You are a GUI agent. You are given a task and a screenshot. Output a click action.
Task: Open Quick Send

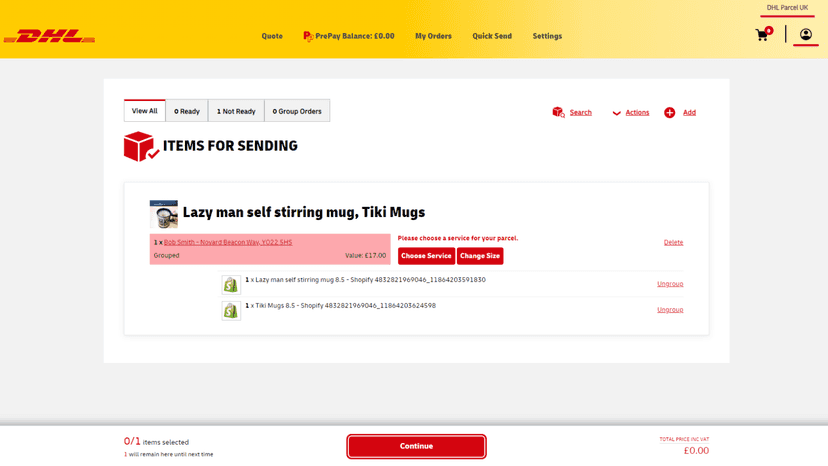tap(492, 36)
